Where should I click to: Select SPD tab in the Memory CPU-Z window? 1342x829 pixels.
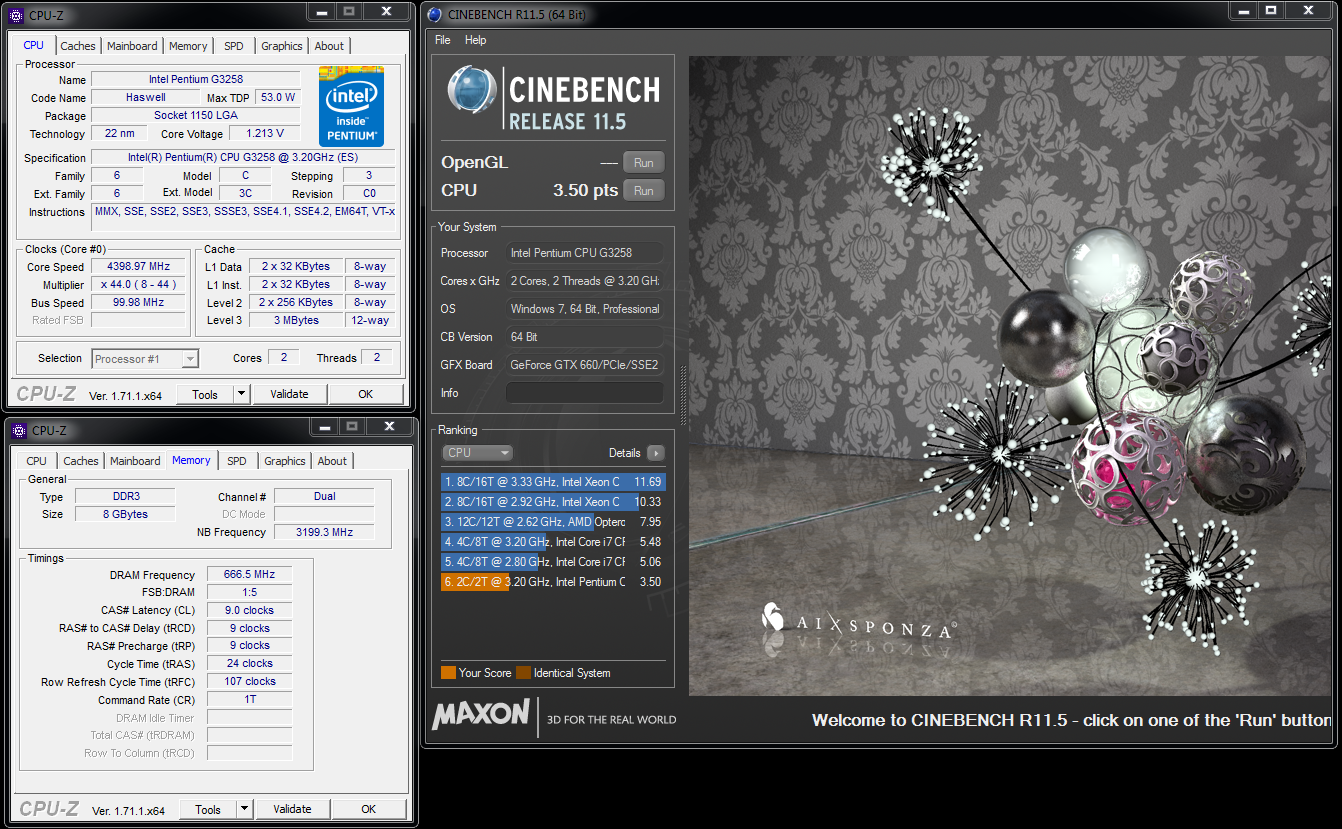click(236, 461)
